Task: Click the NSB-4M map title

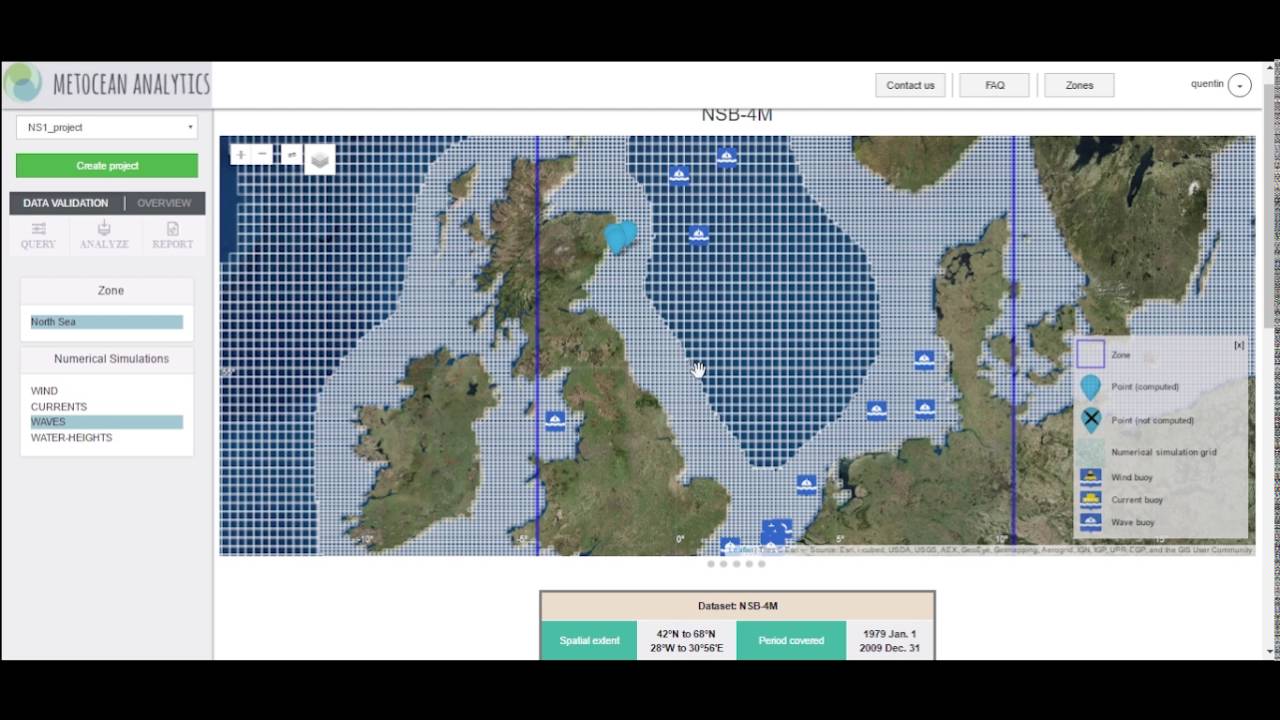Action: (737, 115)
